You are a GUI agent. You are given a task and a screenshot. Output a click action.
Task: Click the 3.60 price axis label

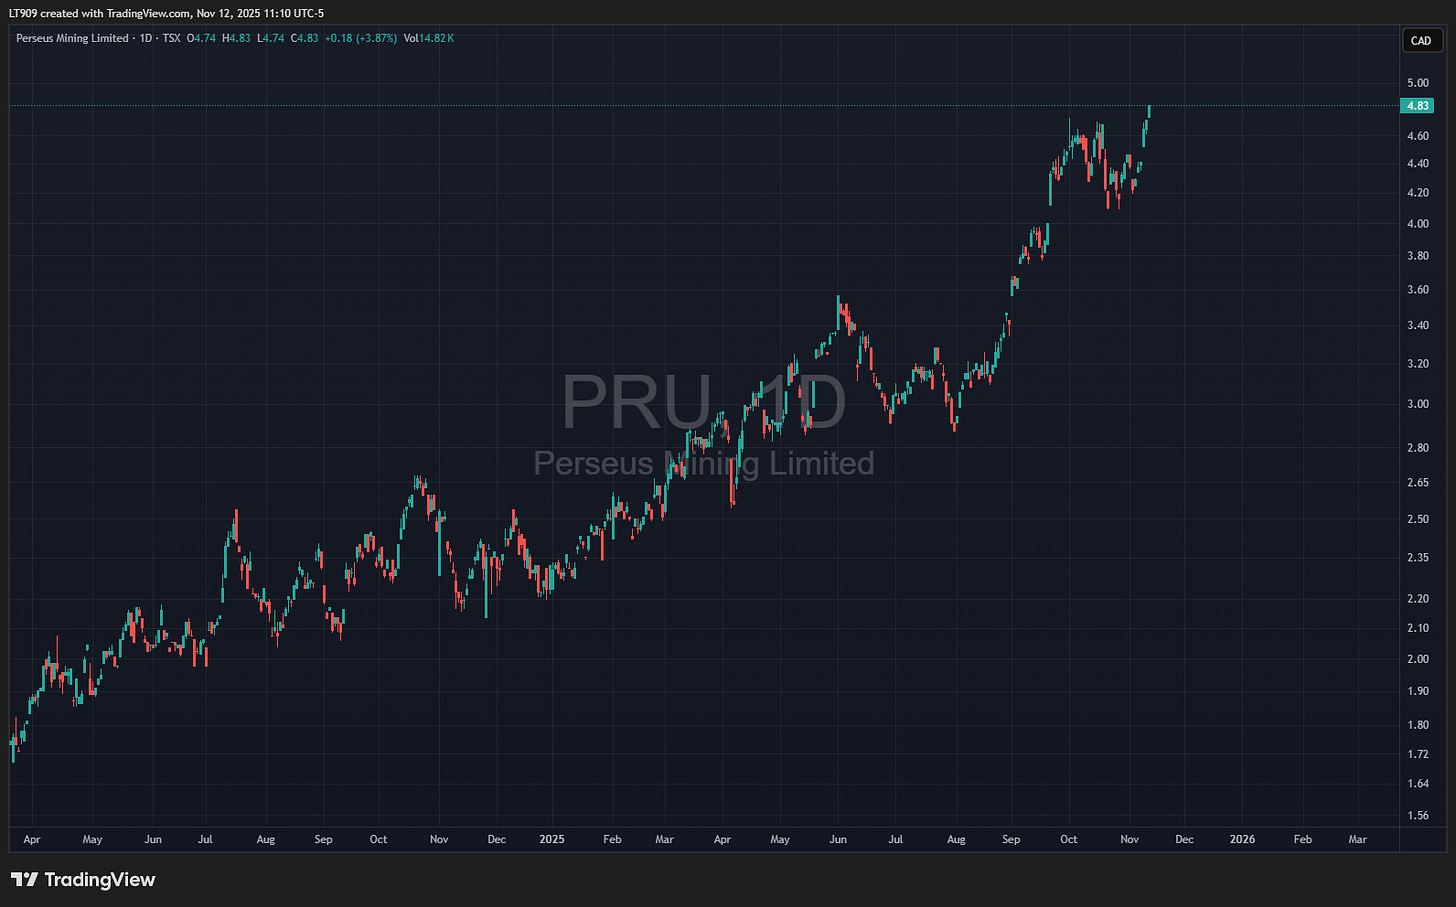click(x=1418, y=290)
